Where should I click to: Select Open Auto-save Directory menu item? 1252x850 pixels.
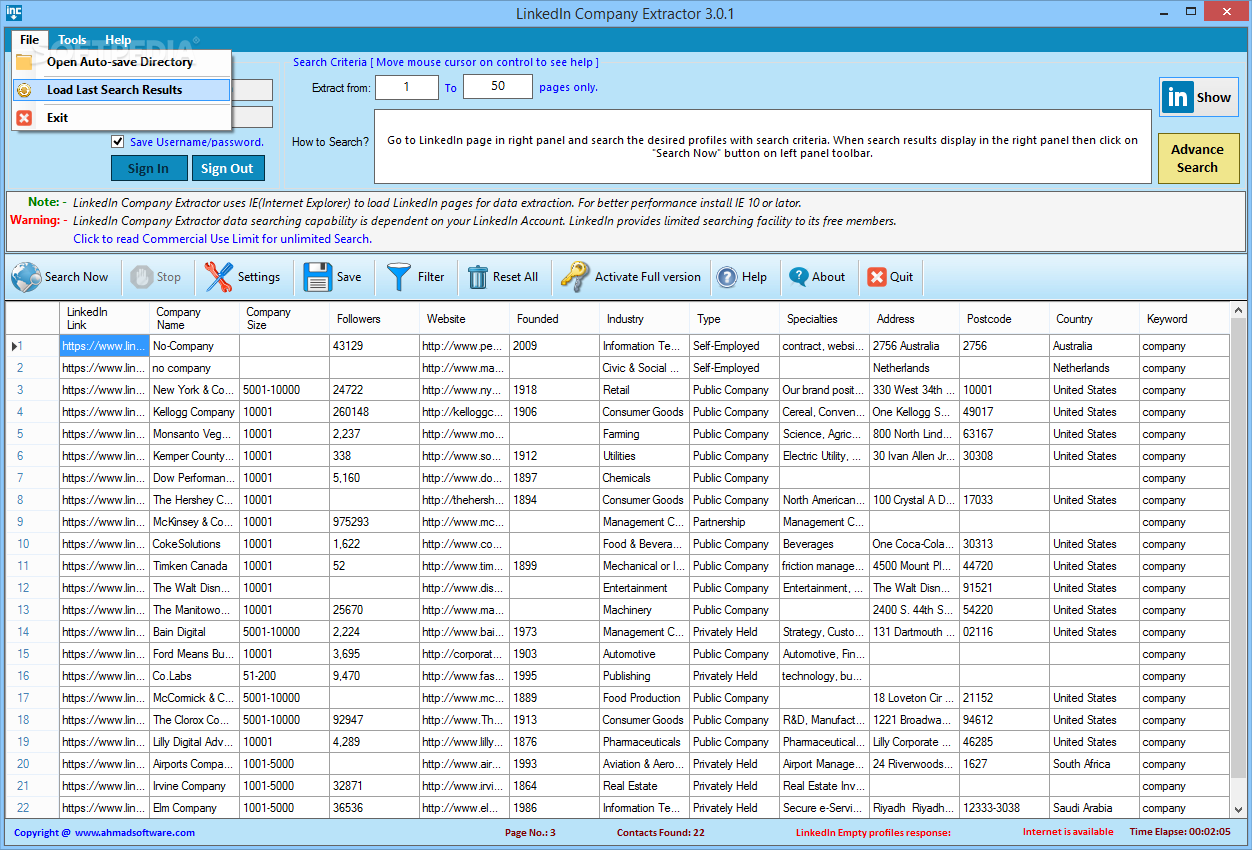point(121,62)
